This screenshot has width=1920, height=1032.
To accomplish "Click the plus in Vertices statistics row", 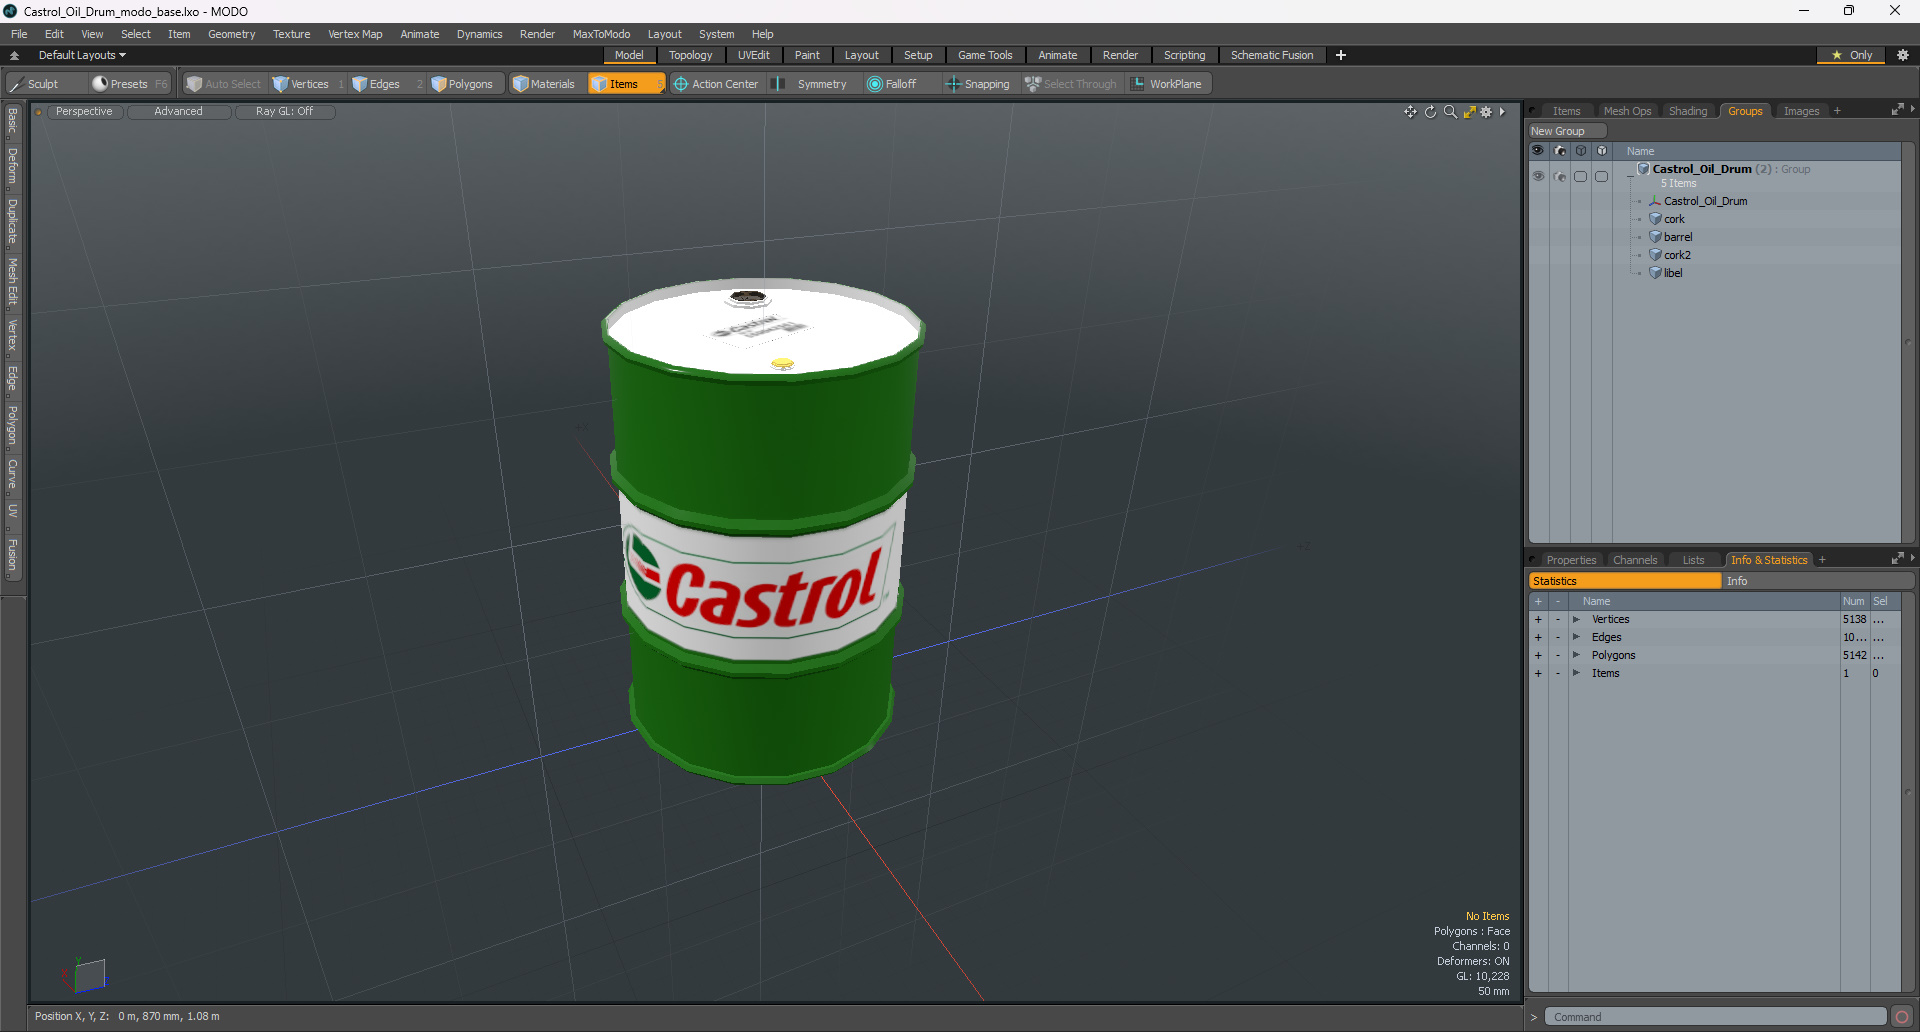I will [x=1538, y=620].
